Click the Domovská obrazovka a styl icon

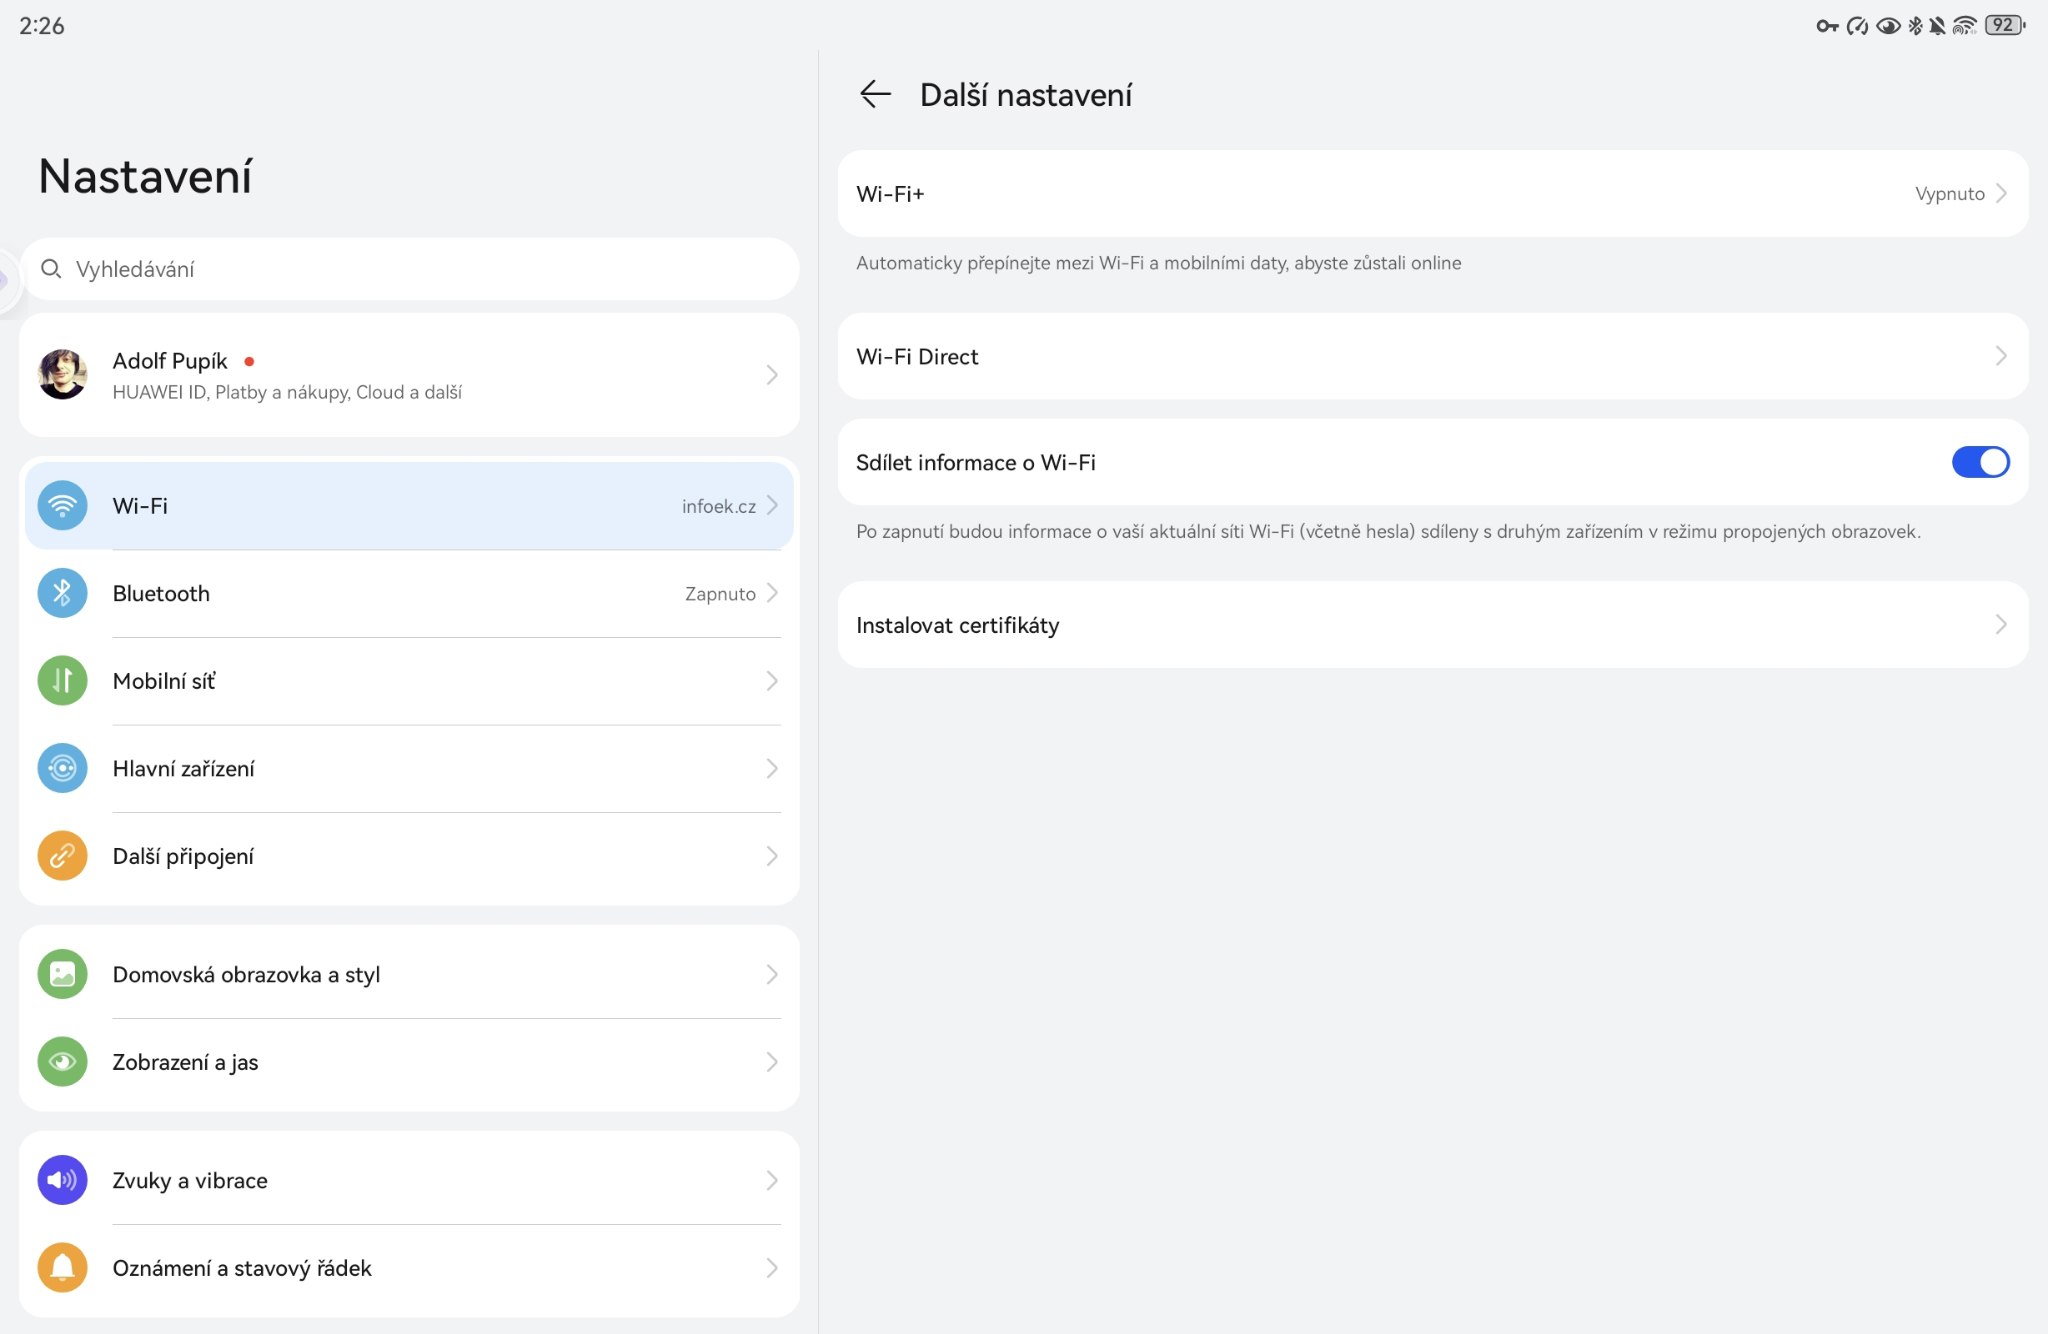tap(62, 974)
